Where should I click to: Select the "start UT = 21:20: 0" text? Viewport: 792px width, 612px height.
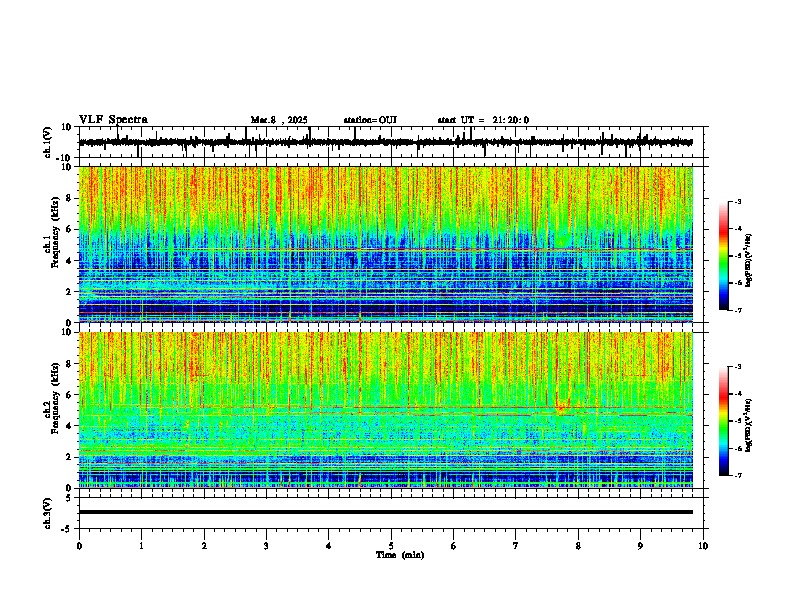[x=483, y=120]
